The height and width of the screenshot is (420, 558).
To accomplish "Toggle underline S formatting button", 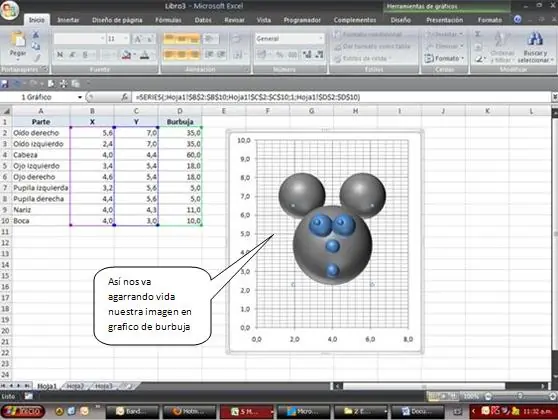I will 85,54.
